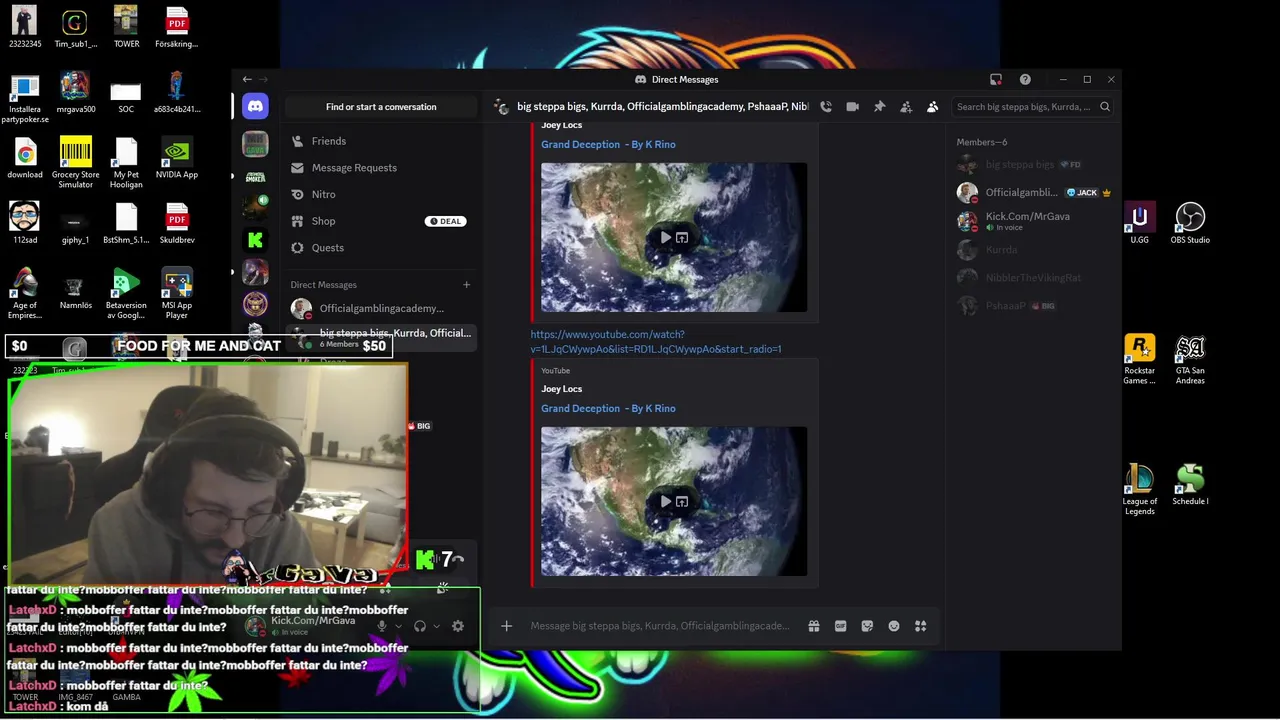This screenshot has height=720, width=1280.
Task: Open Discord inbox icon in title bar
Action: (x=996, y=79)
